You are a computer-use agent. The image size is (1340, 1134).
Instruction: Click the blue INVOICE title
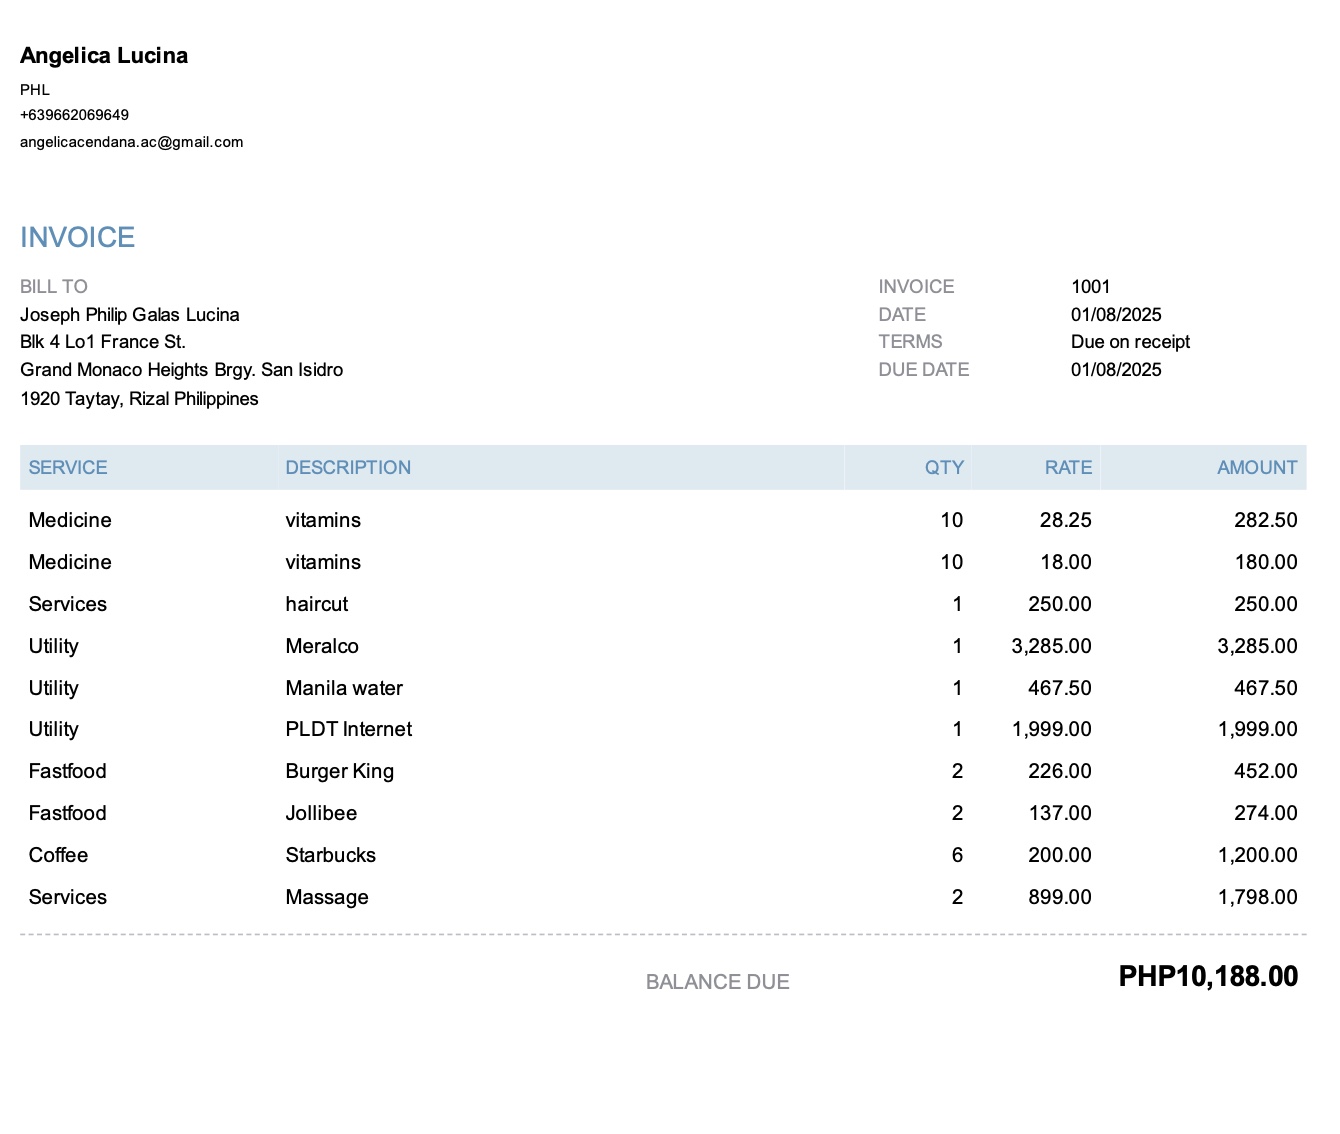point(77,237)
